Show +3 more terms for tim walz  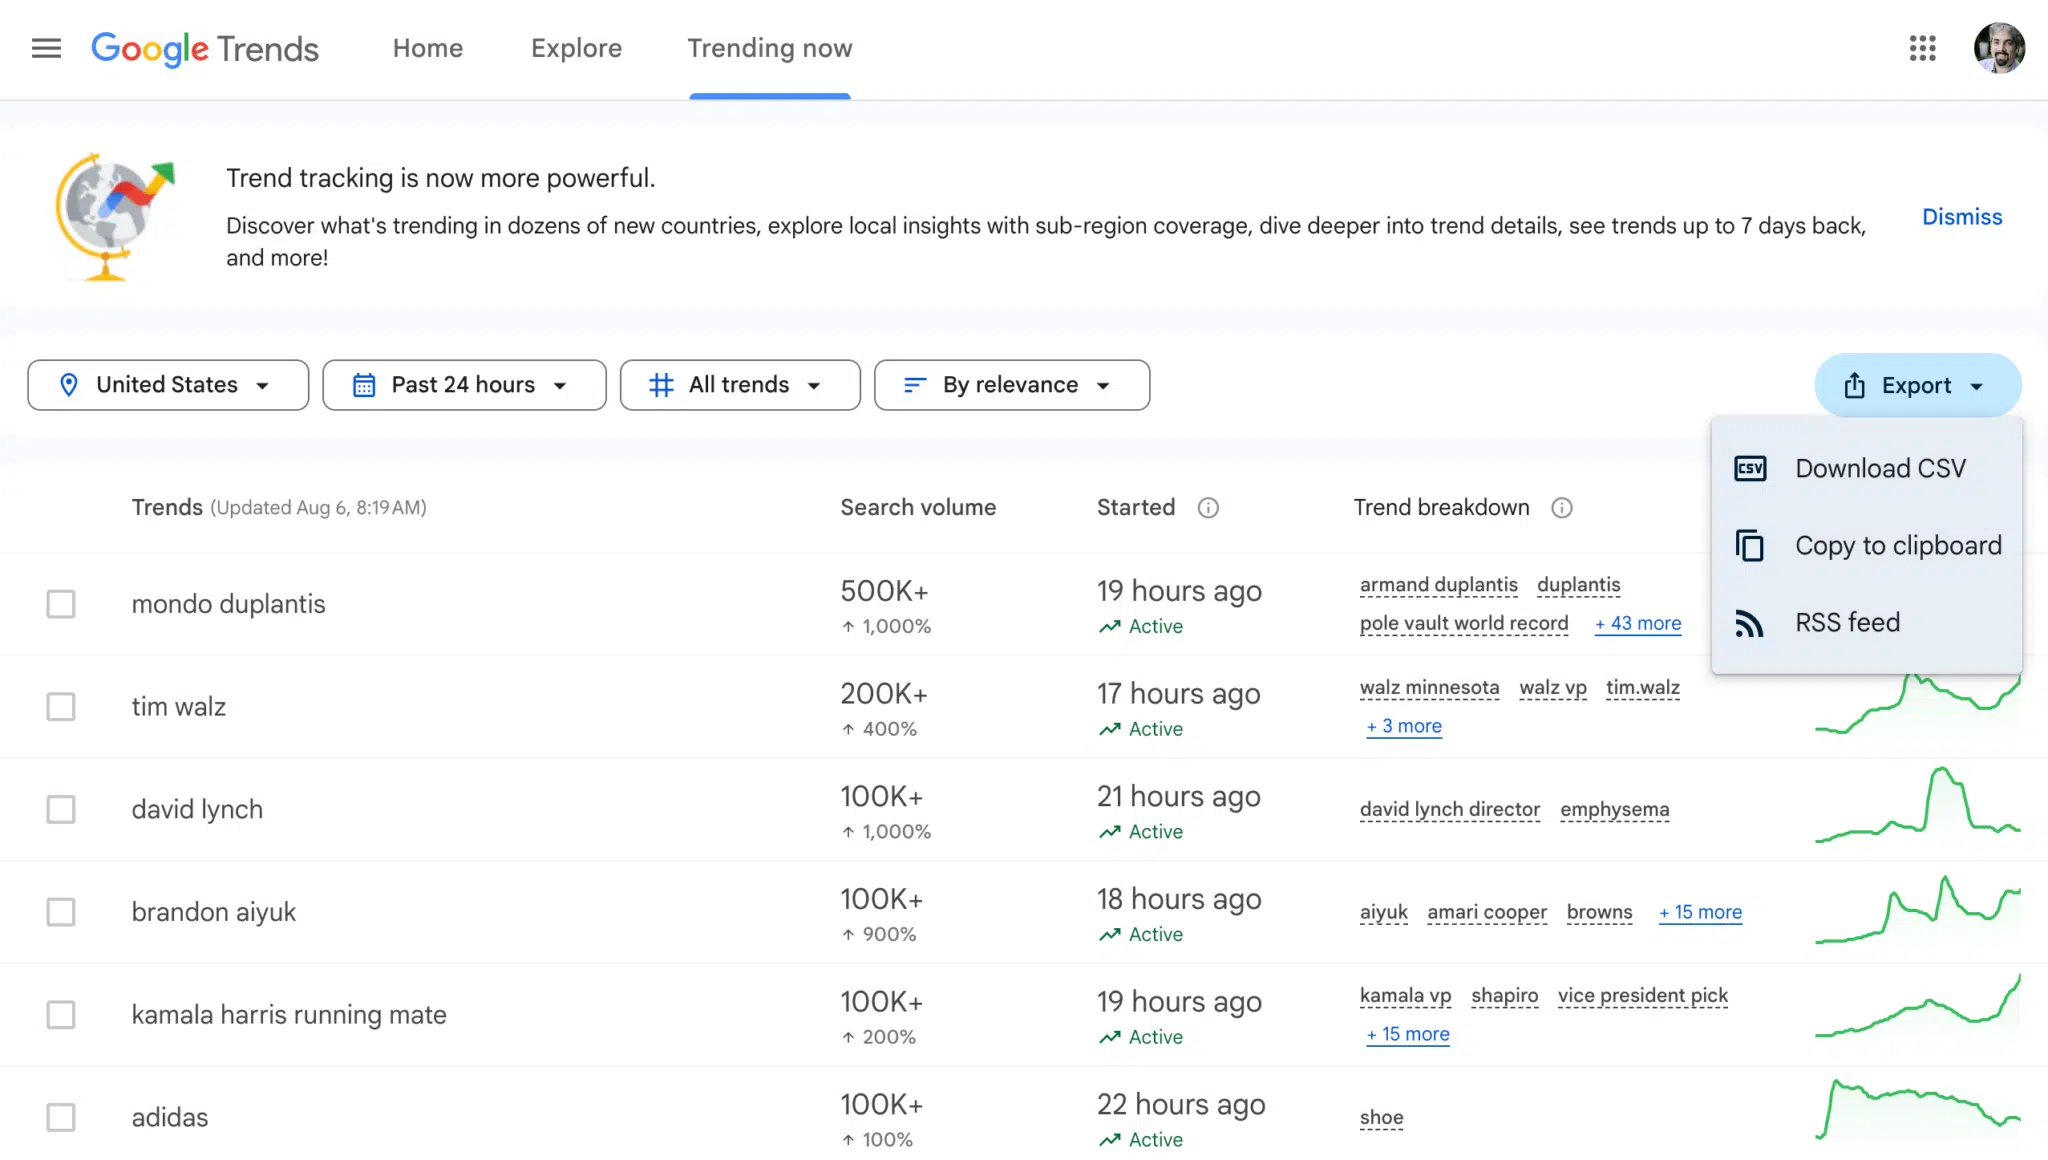click(1404, 726)
